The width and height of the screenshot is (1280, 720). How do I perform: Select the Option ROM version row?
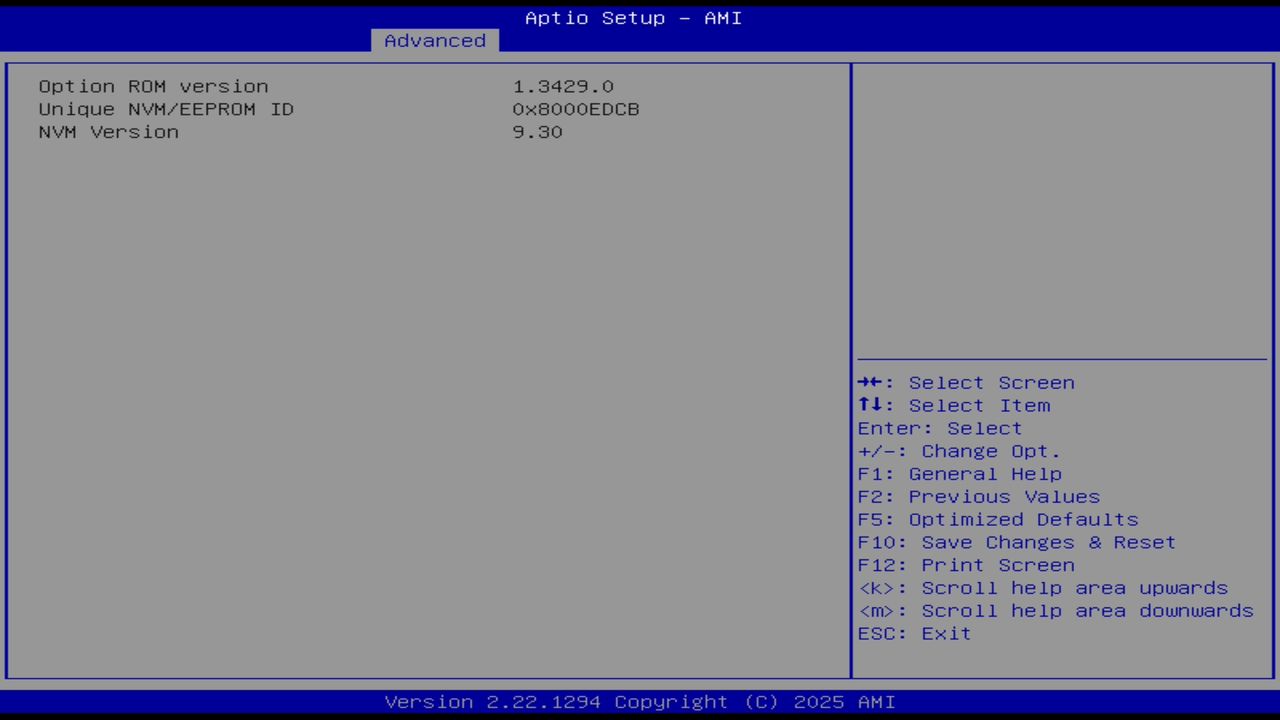click(153, 86)
